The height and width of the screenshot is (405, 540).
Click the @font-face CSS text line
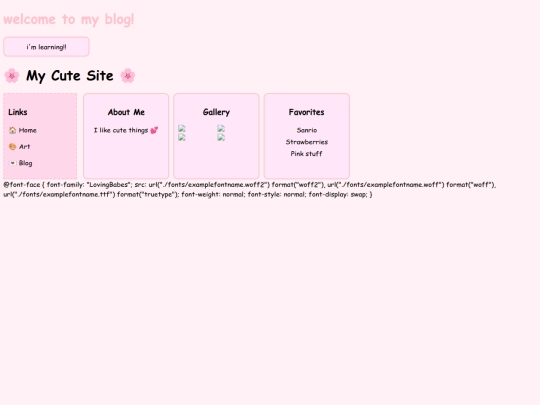(x=250, y=185)
